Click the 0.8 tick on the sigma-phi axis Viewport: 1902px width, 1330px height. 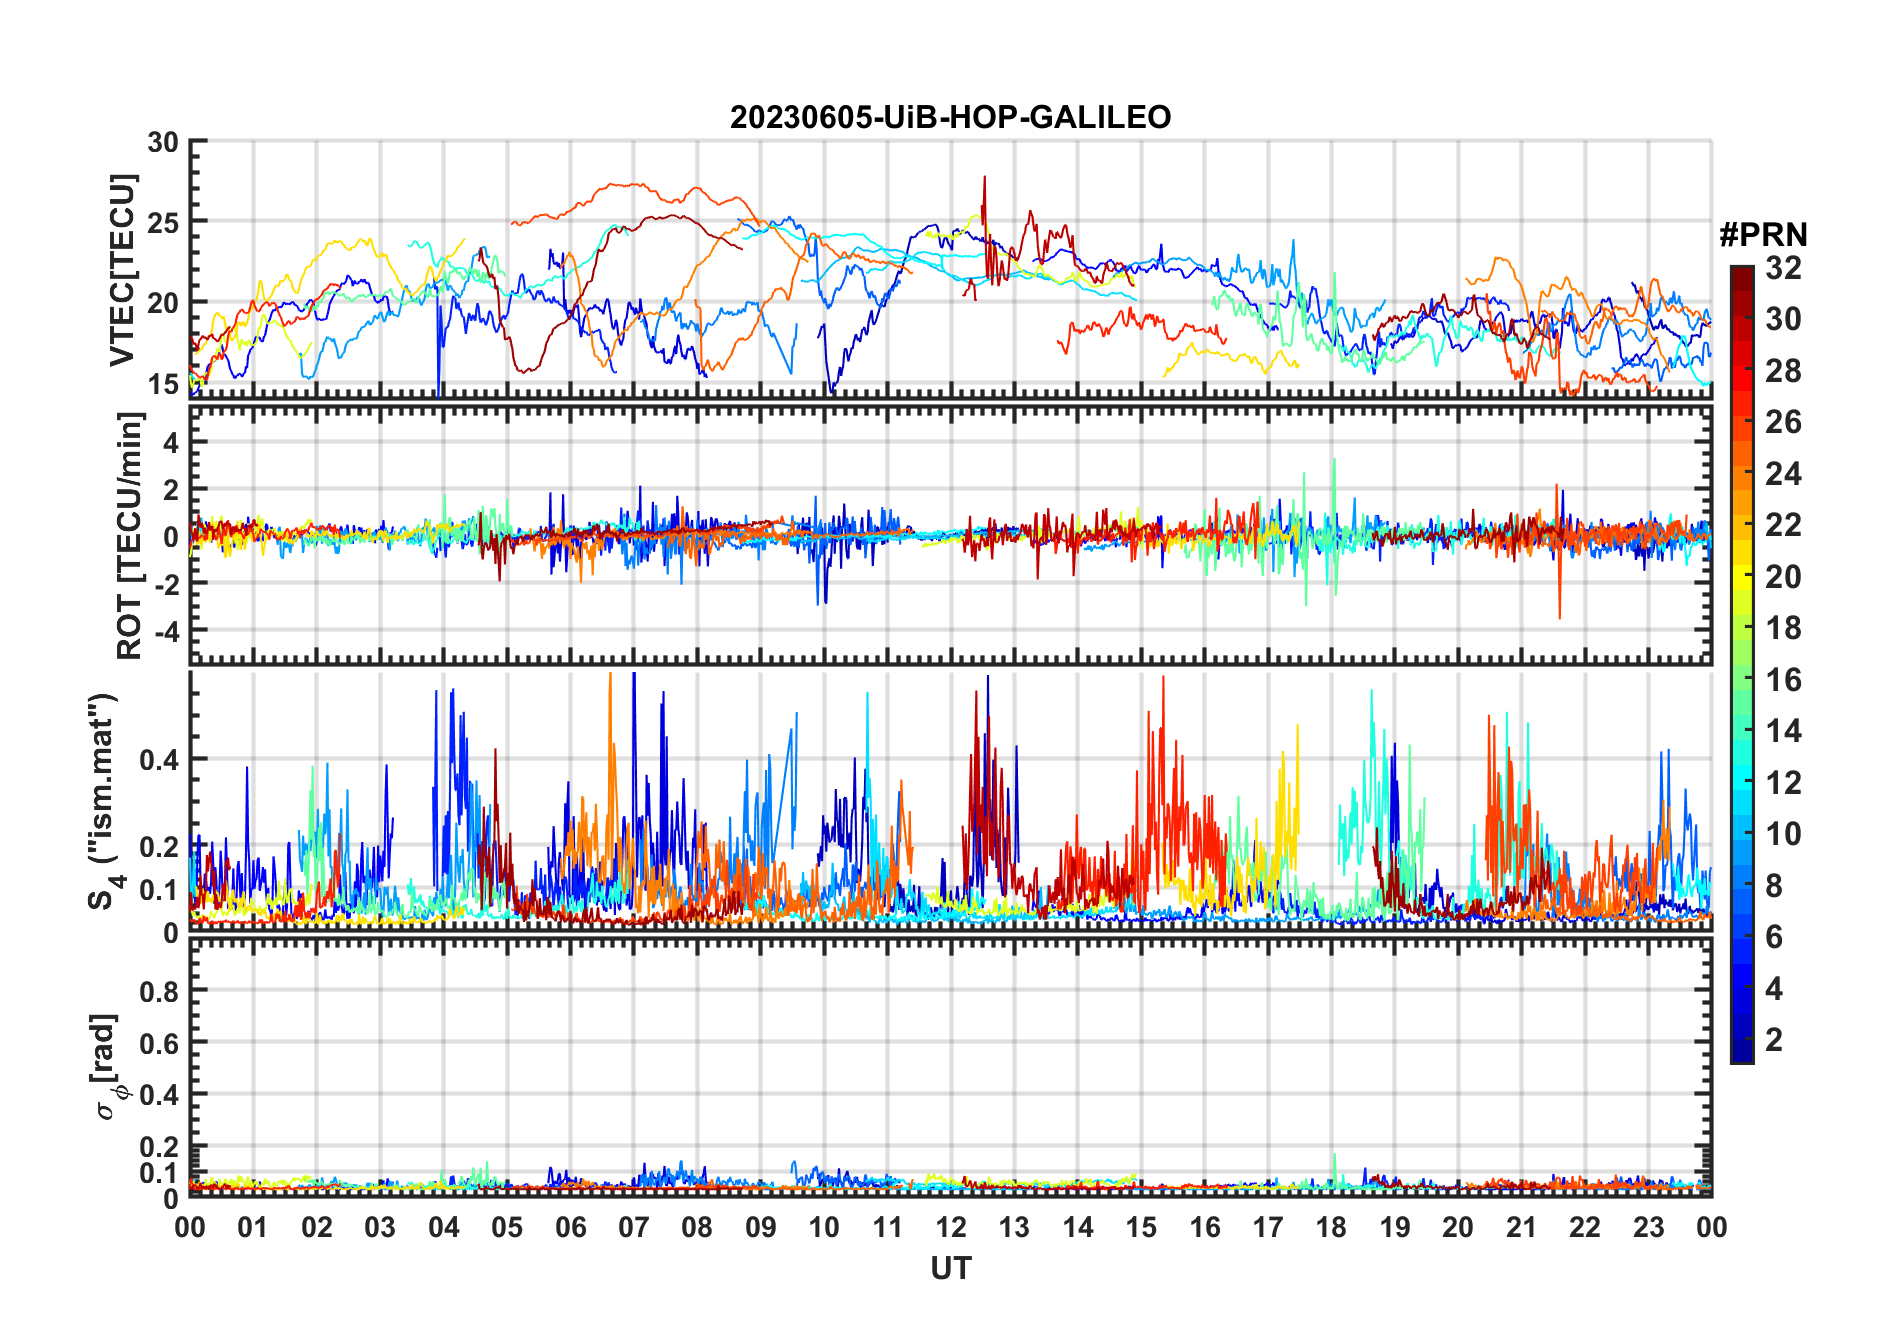159,991
